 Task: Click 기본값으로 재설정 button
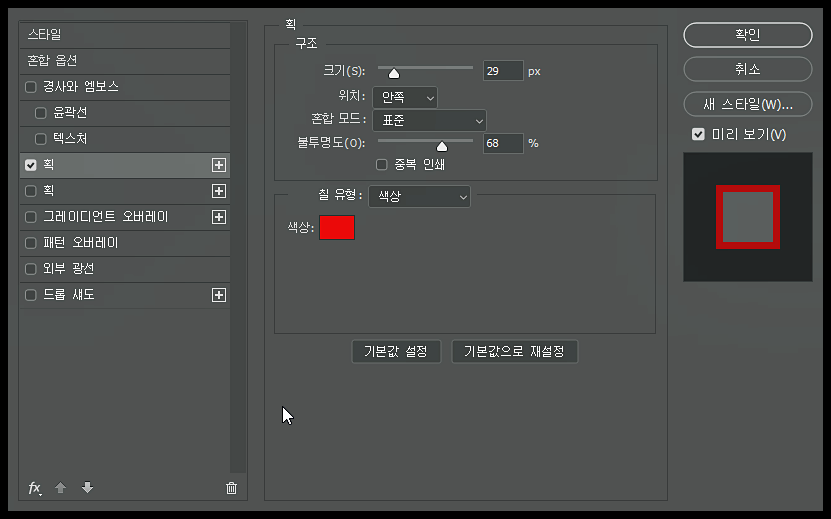click(x=515, y=351)
